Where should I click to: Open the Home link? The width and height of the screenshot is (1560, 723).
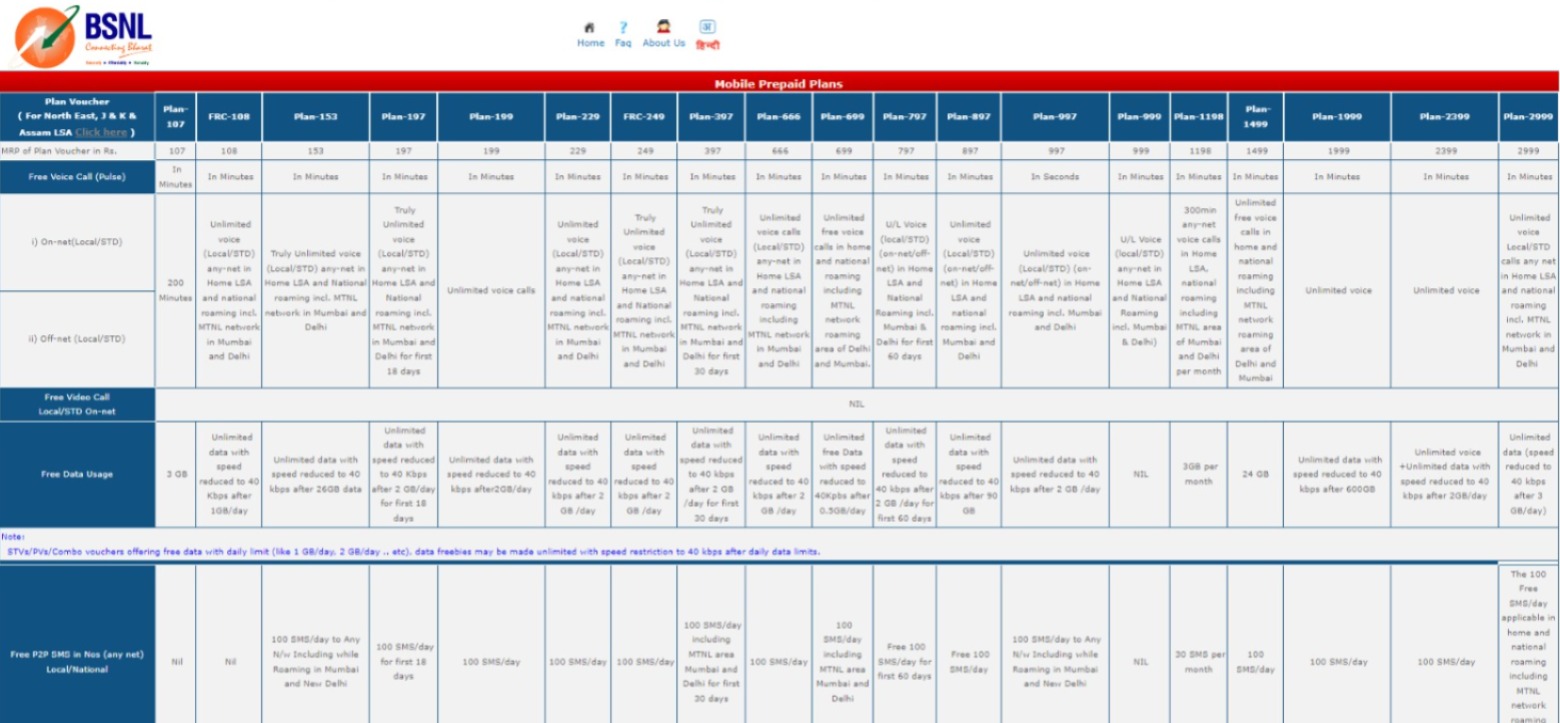point(590,43)
